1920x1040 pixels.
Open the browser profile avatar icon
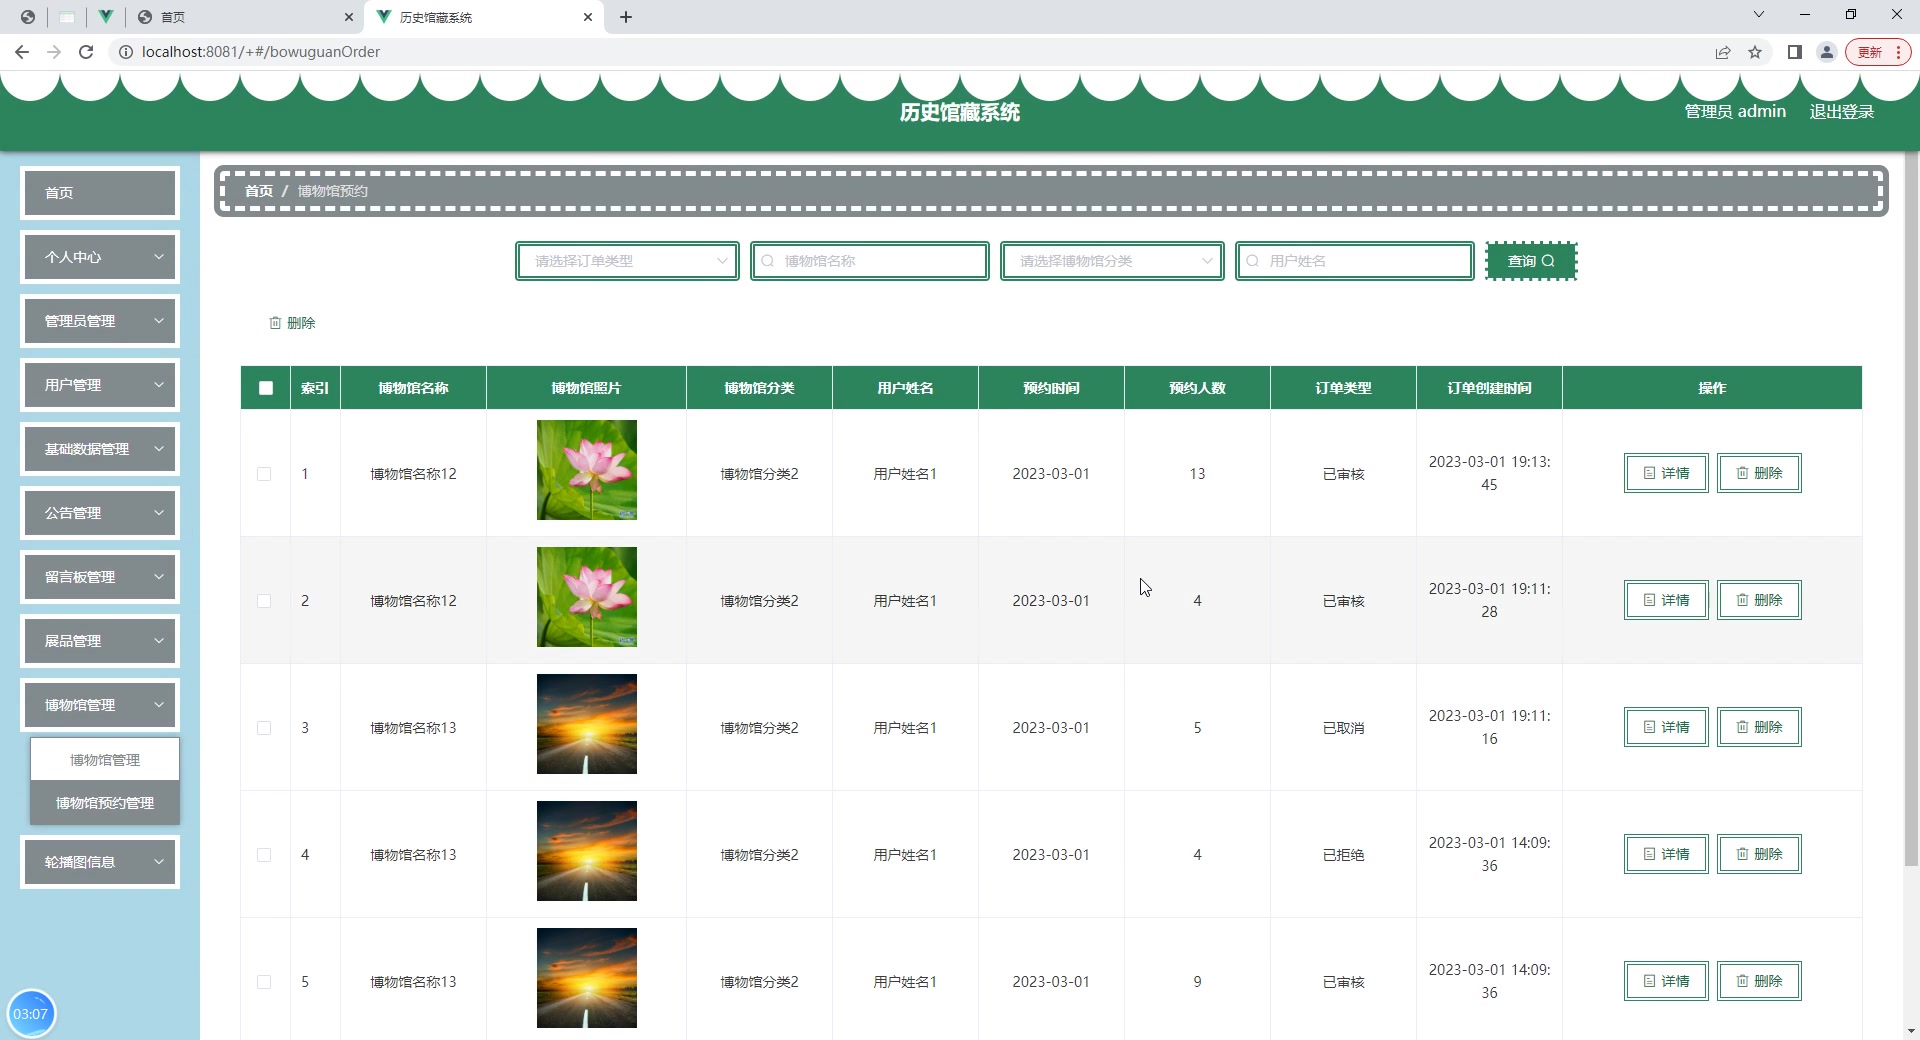pos(1827,52)
